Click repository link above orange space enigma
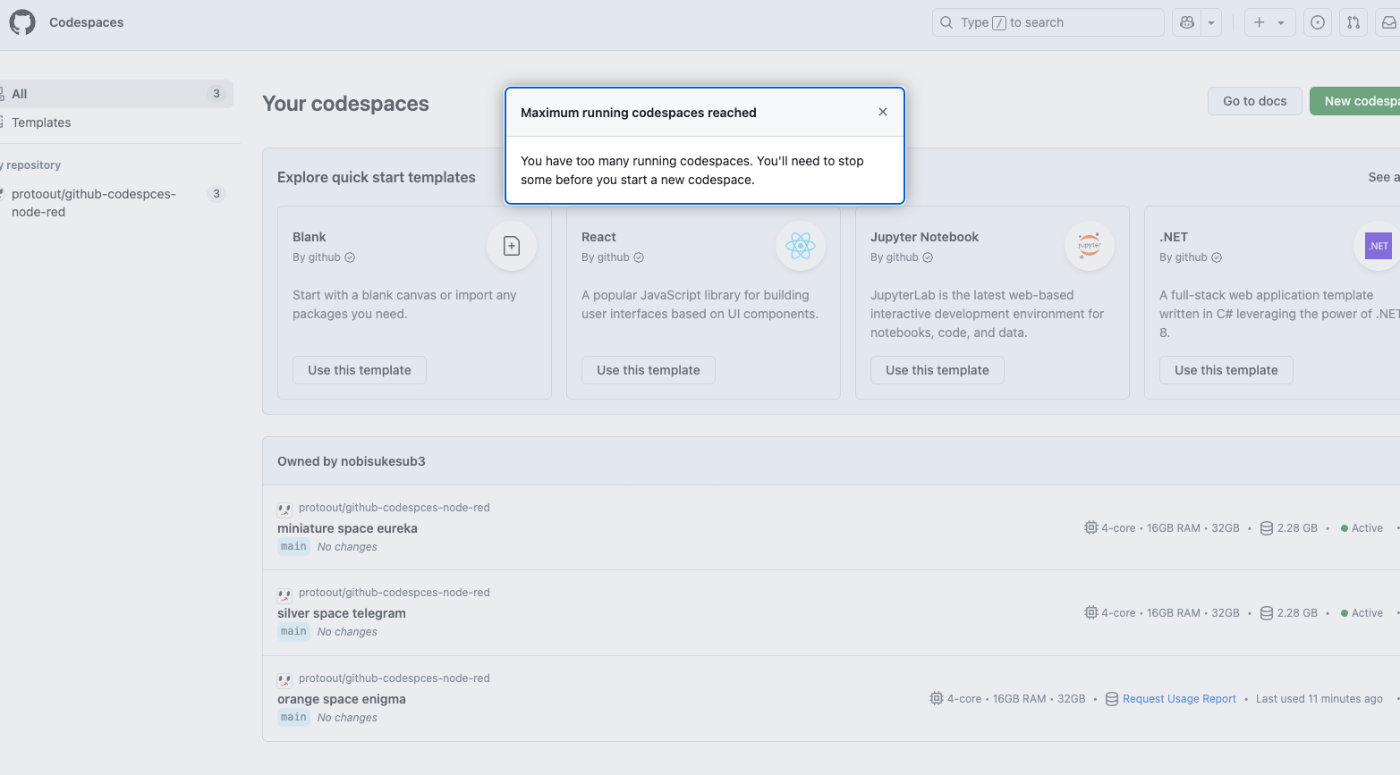This screenshot has width=1400, height=775. 394,678
